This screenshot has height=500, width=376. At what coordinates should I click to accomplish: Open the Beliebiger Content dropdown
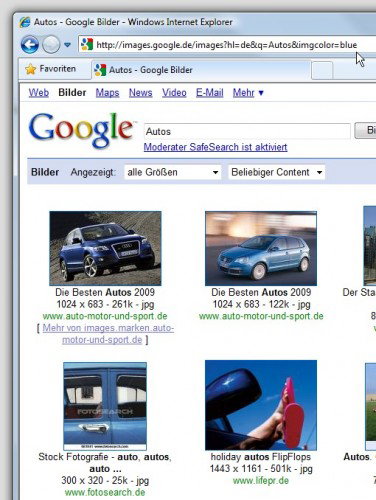point(276,172)
